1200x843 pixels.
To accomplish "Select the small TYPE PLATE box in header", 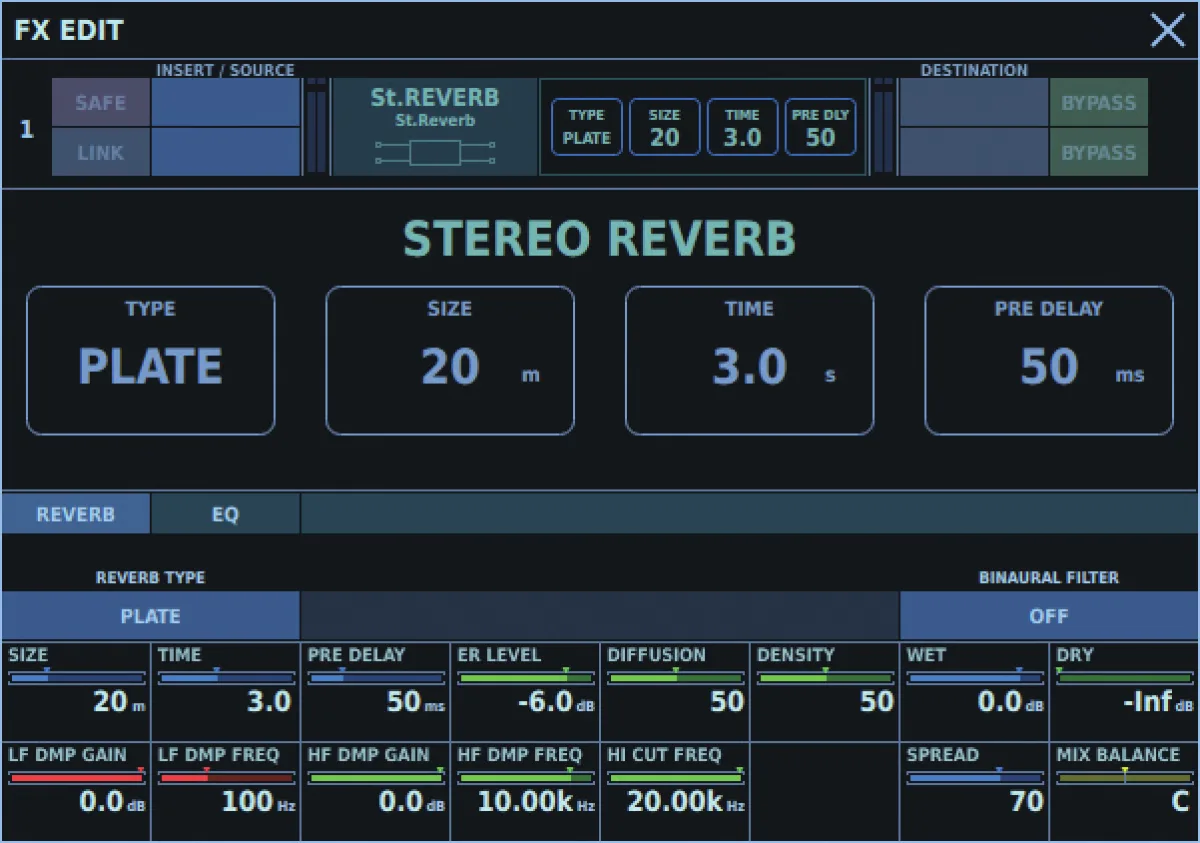I will coord(586,127).
